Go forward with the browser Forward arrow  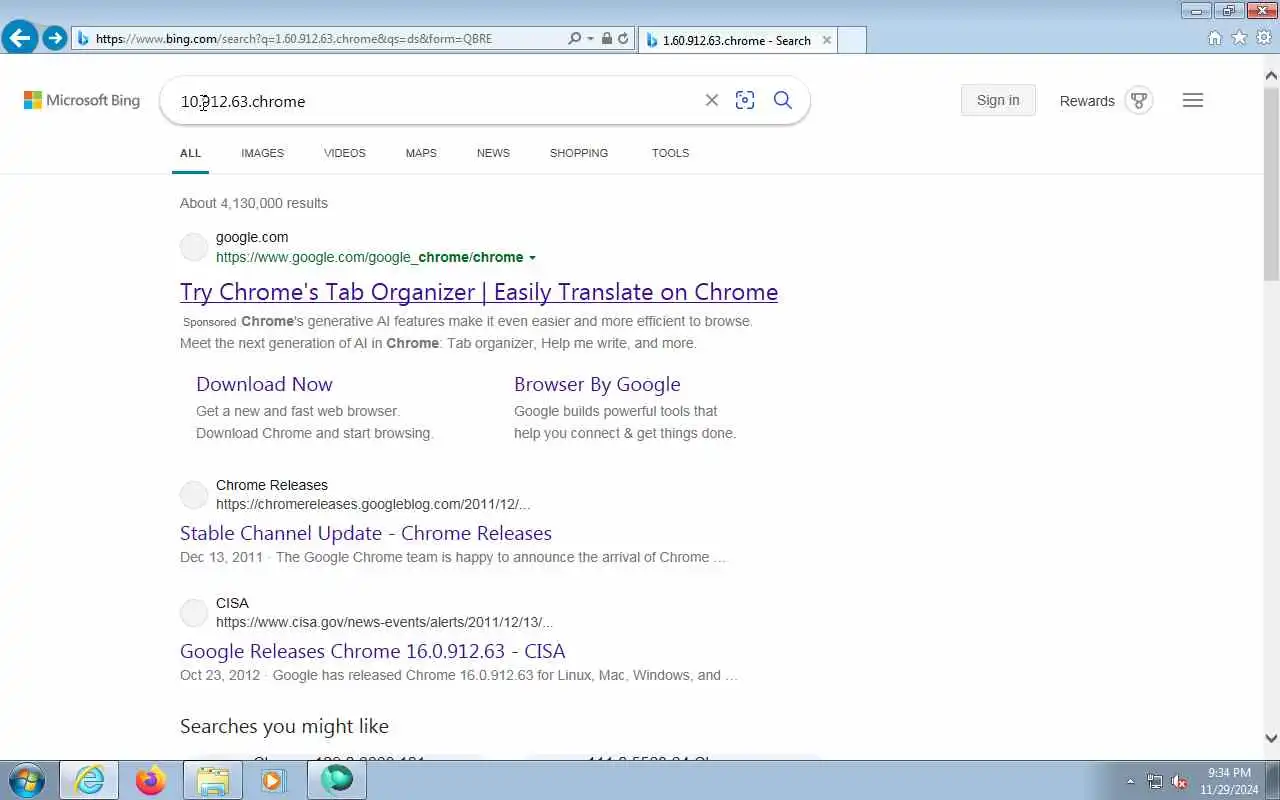55,39
